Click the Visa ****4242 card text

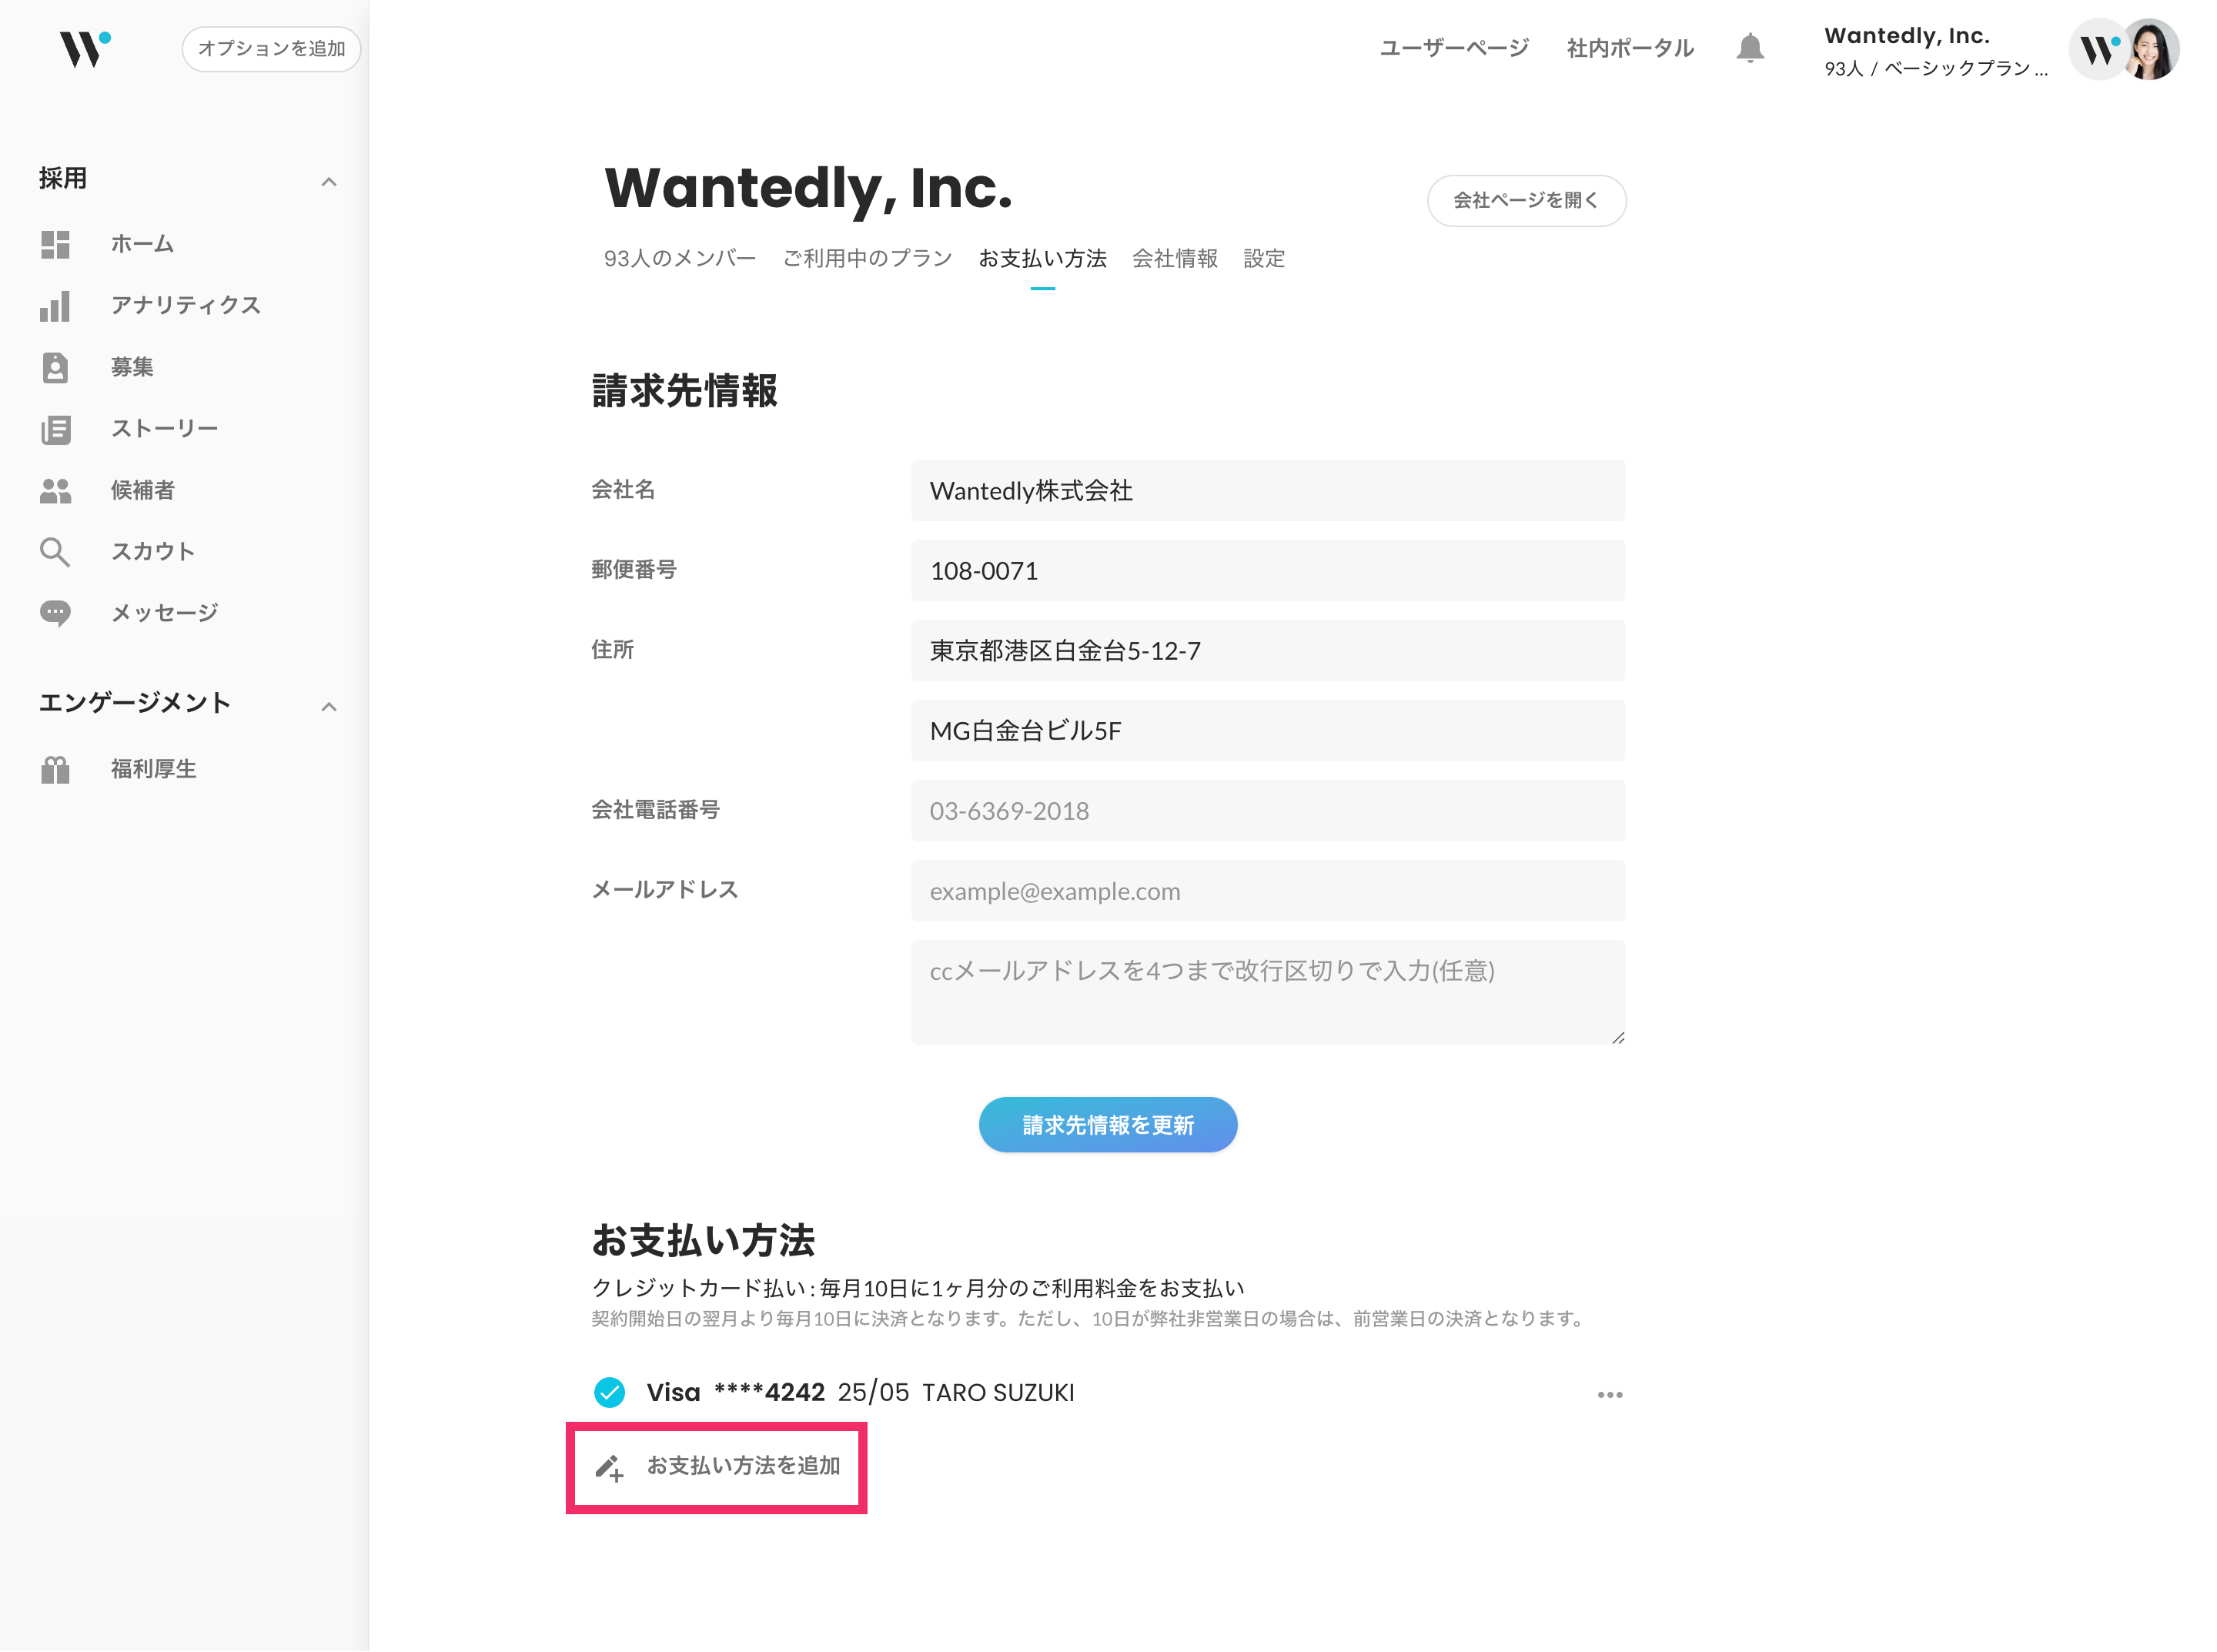coord(735,1392)
